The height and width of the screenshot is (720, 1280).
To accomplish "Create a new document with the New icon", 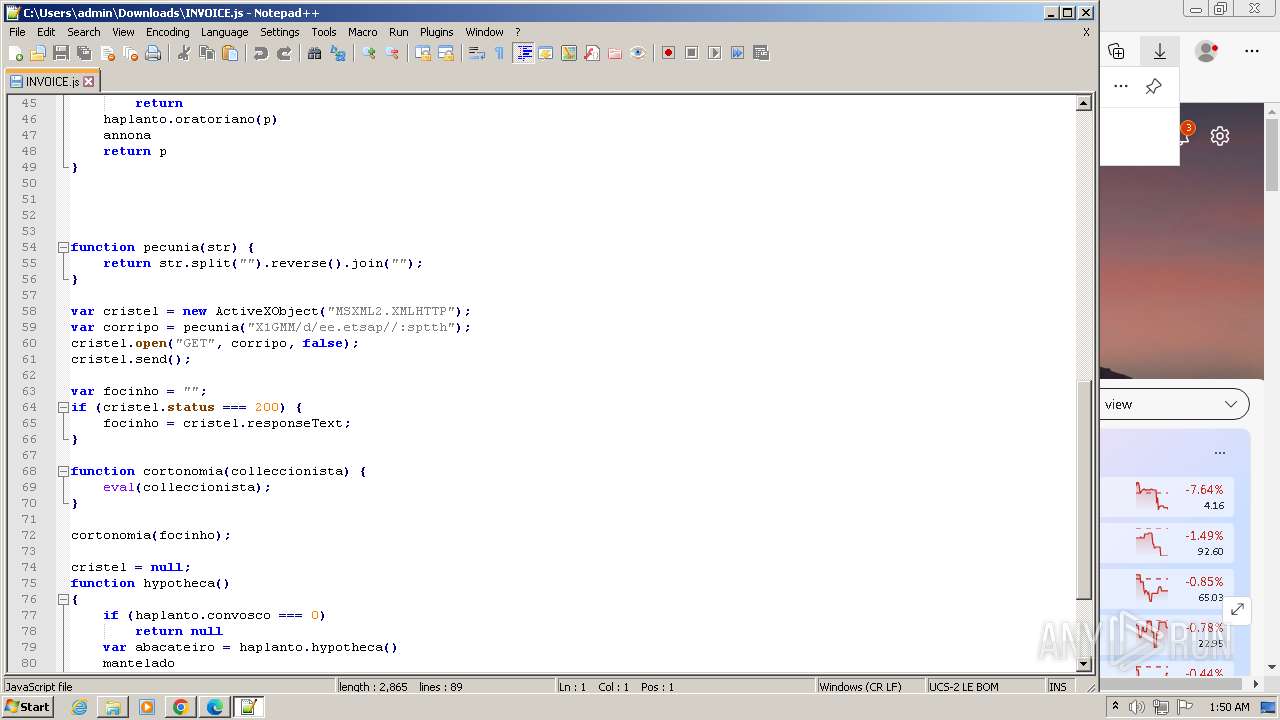I will [x=16, y=53].
